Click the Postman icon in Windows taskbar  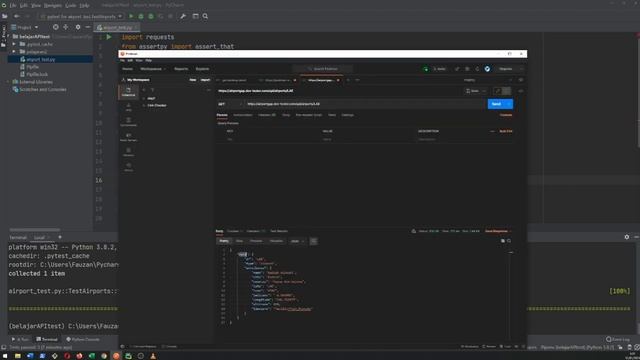116,356
